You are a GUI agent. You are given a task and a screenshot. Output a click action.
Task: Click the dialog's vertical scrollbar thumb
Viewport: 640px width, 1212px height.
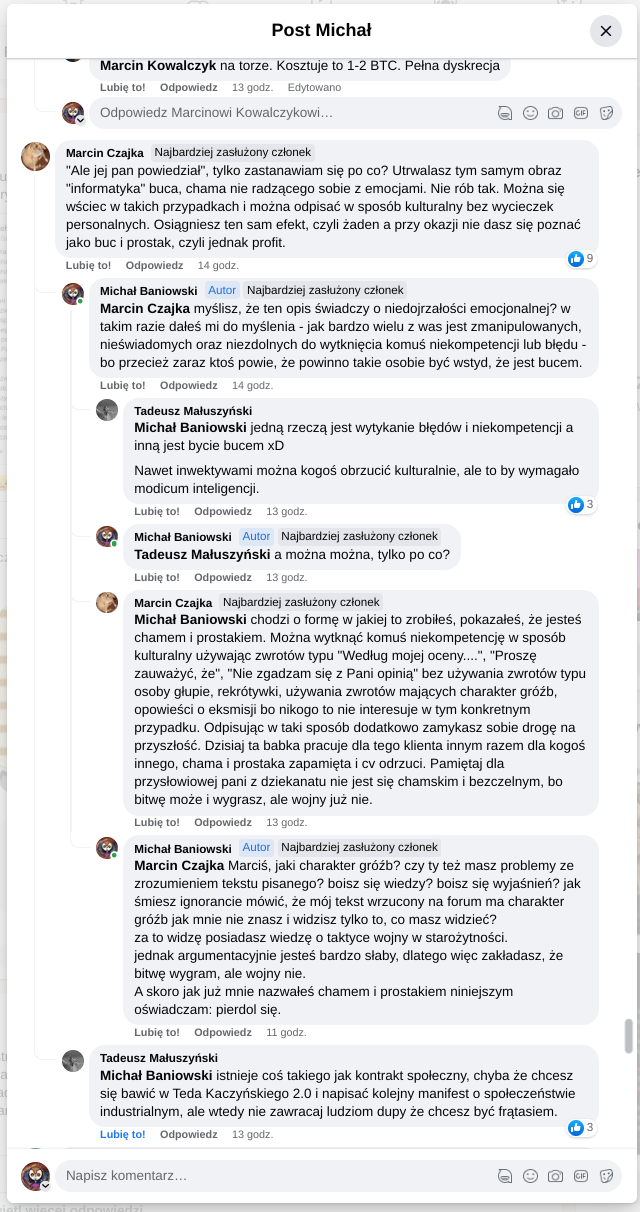pyautogui.click(x=629, y=1036)
